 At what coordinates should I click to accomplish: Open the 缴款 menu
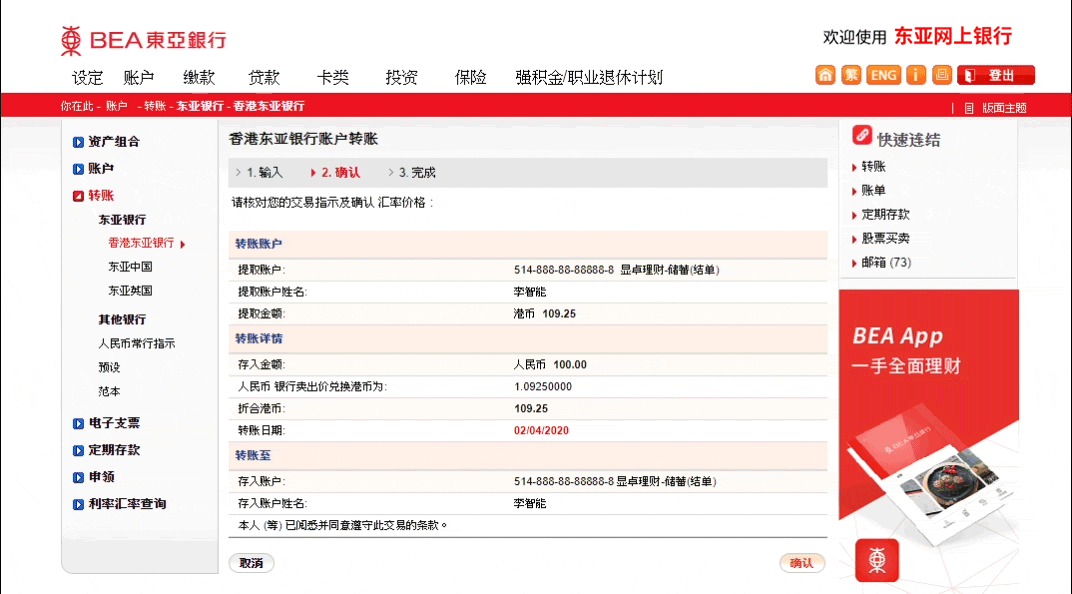(x=199, y=77)
